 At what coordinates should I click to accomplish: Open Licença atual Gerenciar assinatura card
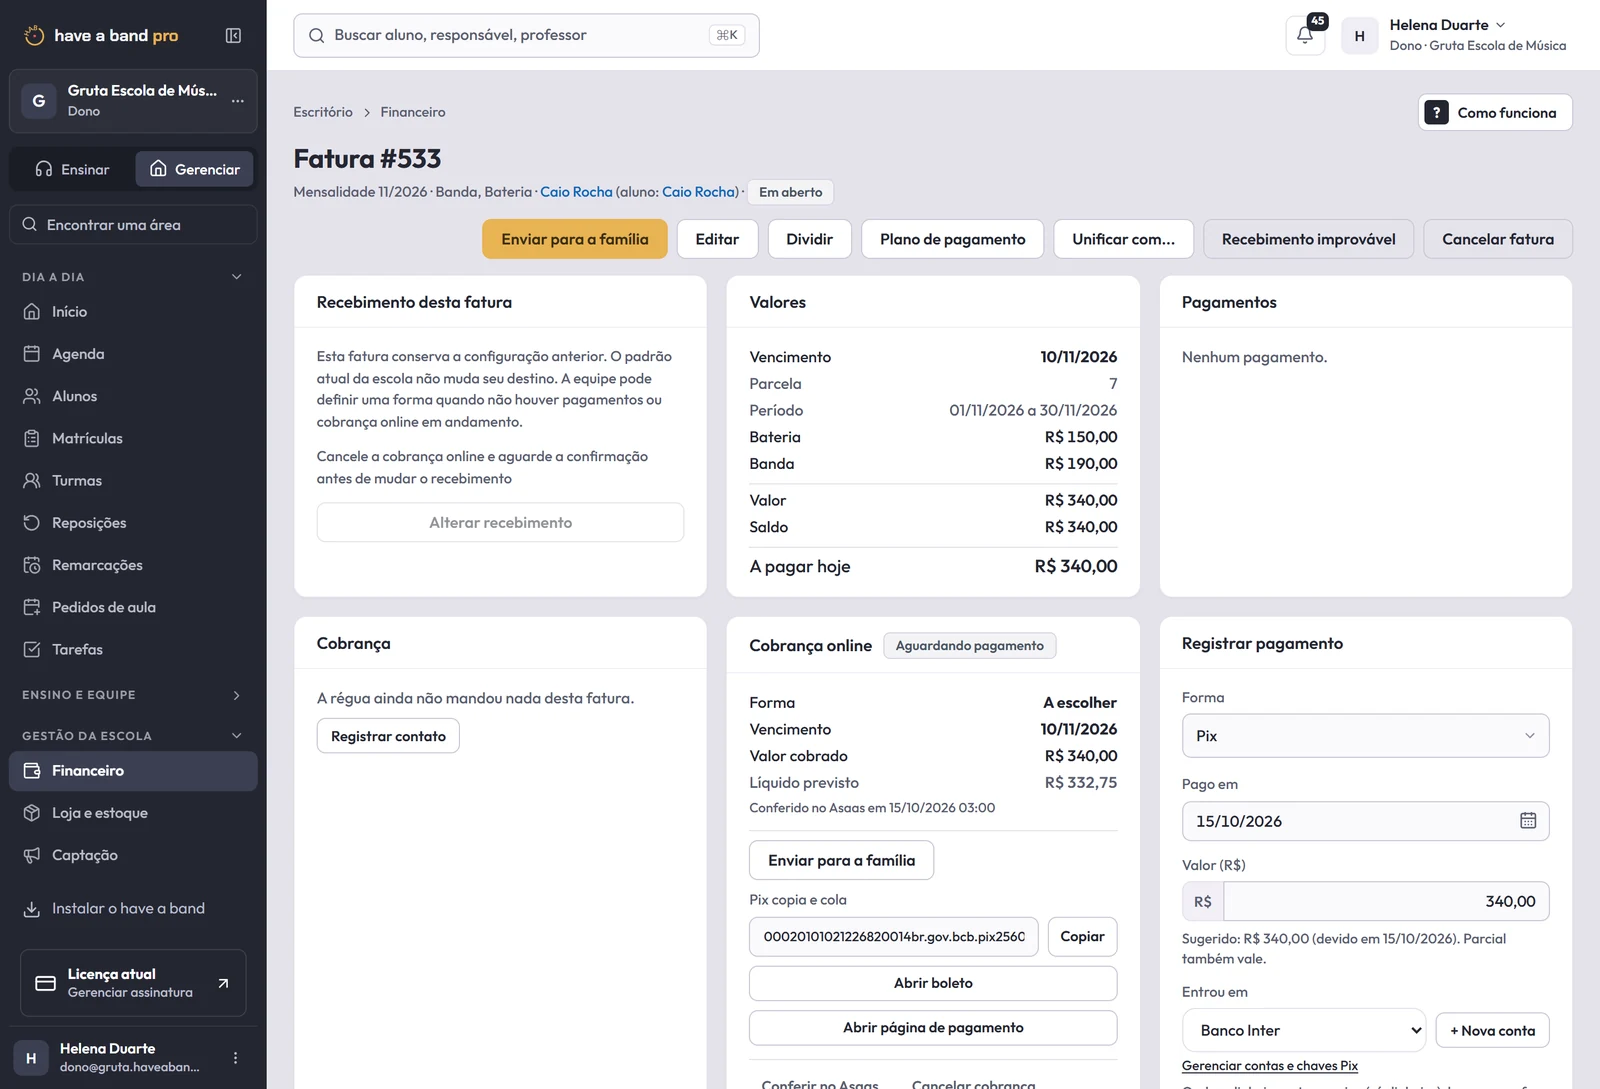point(133,983)
